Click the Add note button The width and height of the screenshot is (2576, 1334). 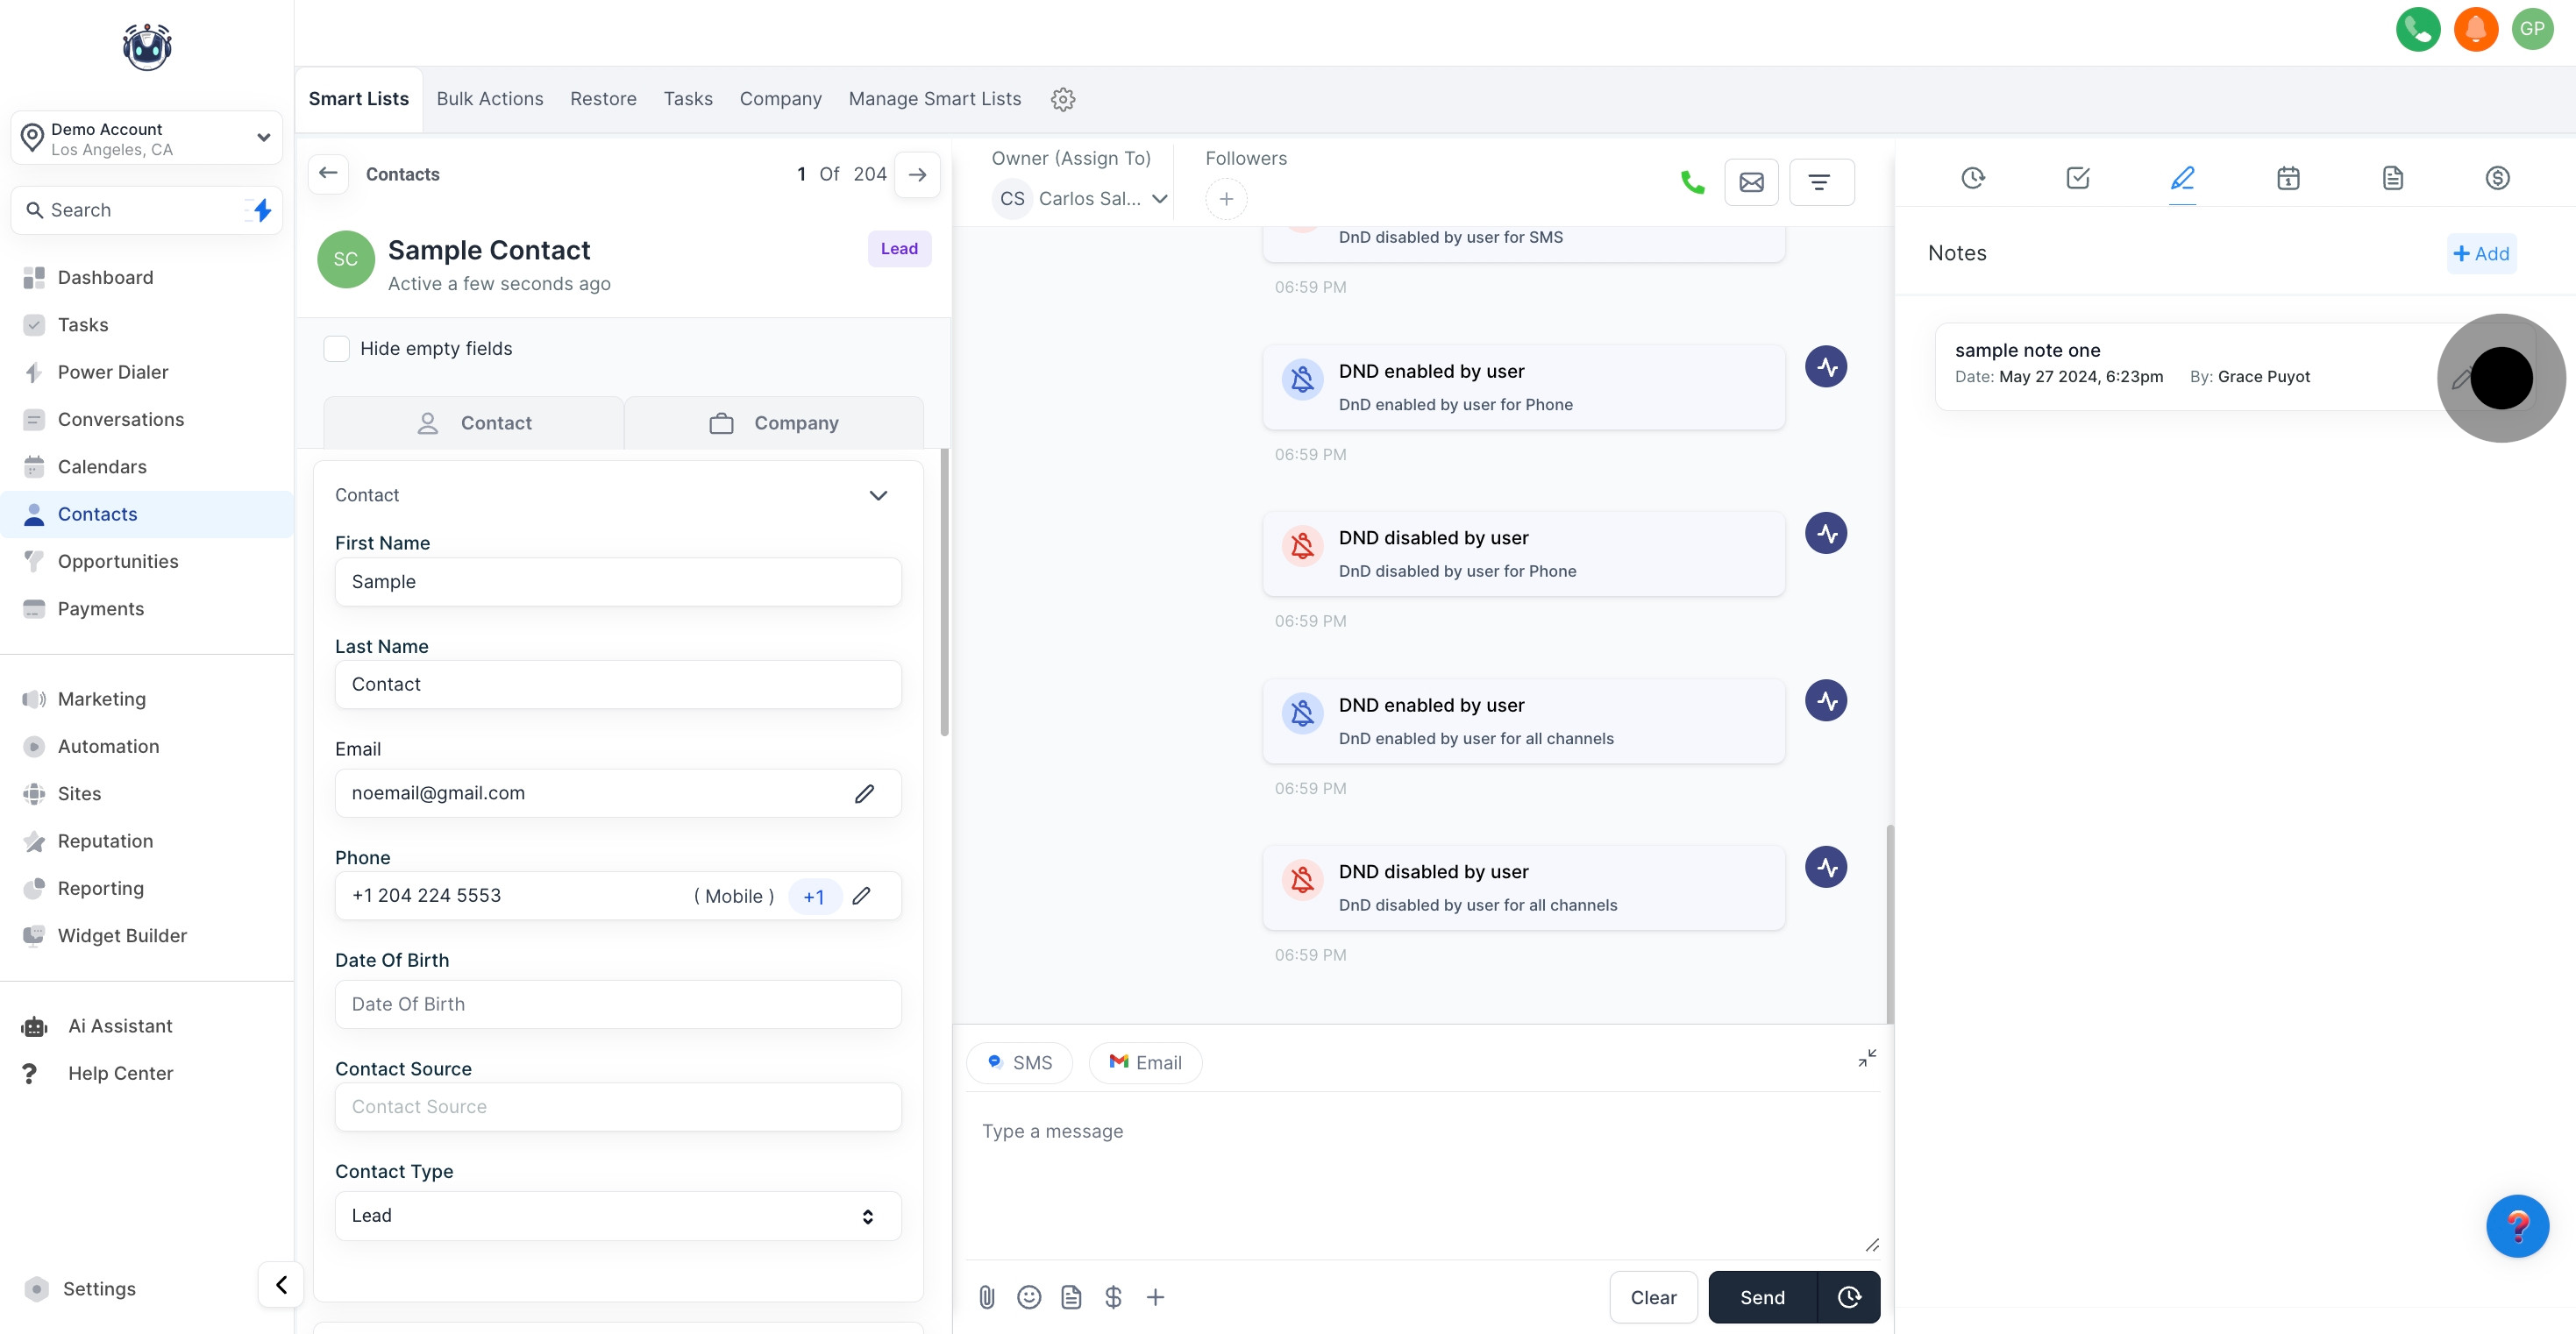pyautogui.click(x=2481, y=253)
